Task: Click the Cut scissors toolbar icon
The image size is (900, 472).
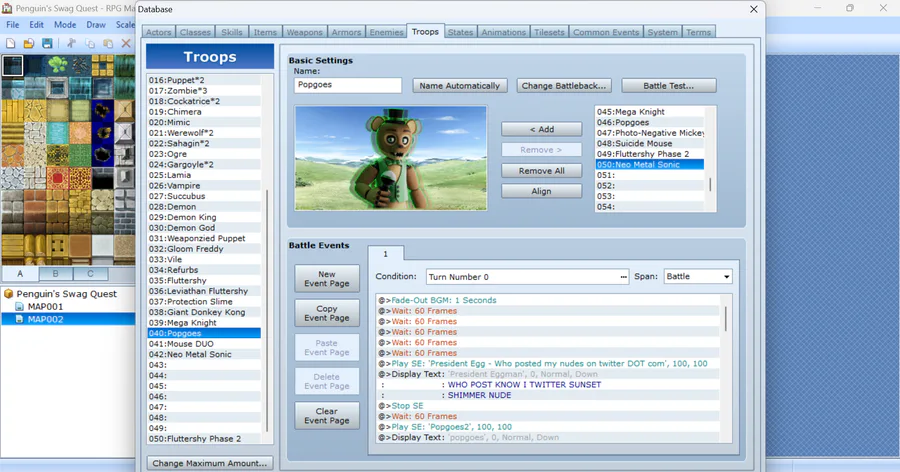Action: [72, 44]
